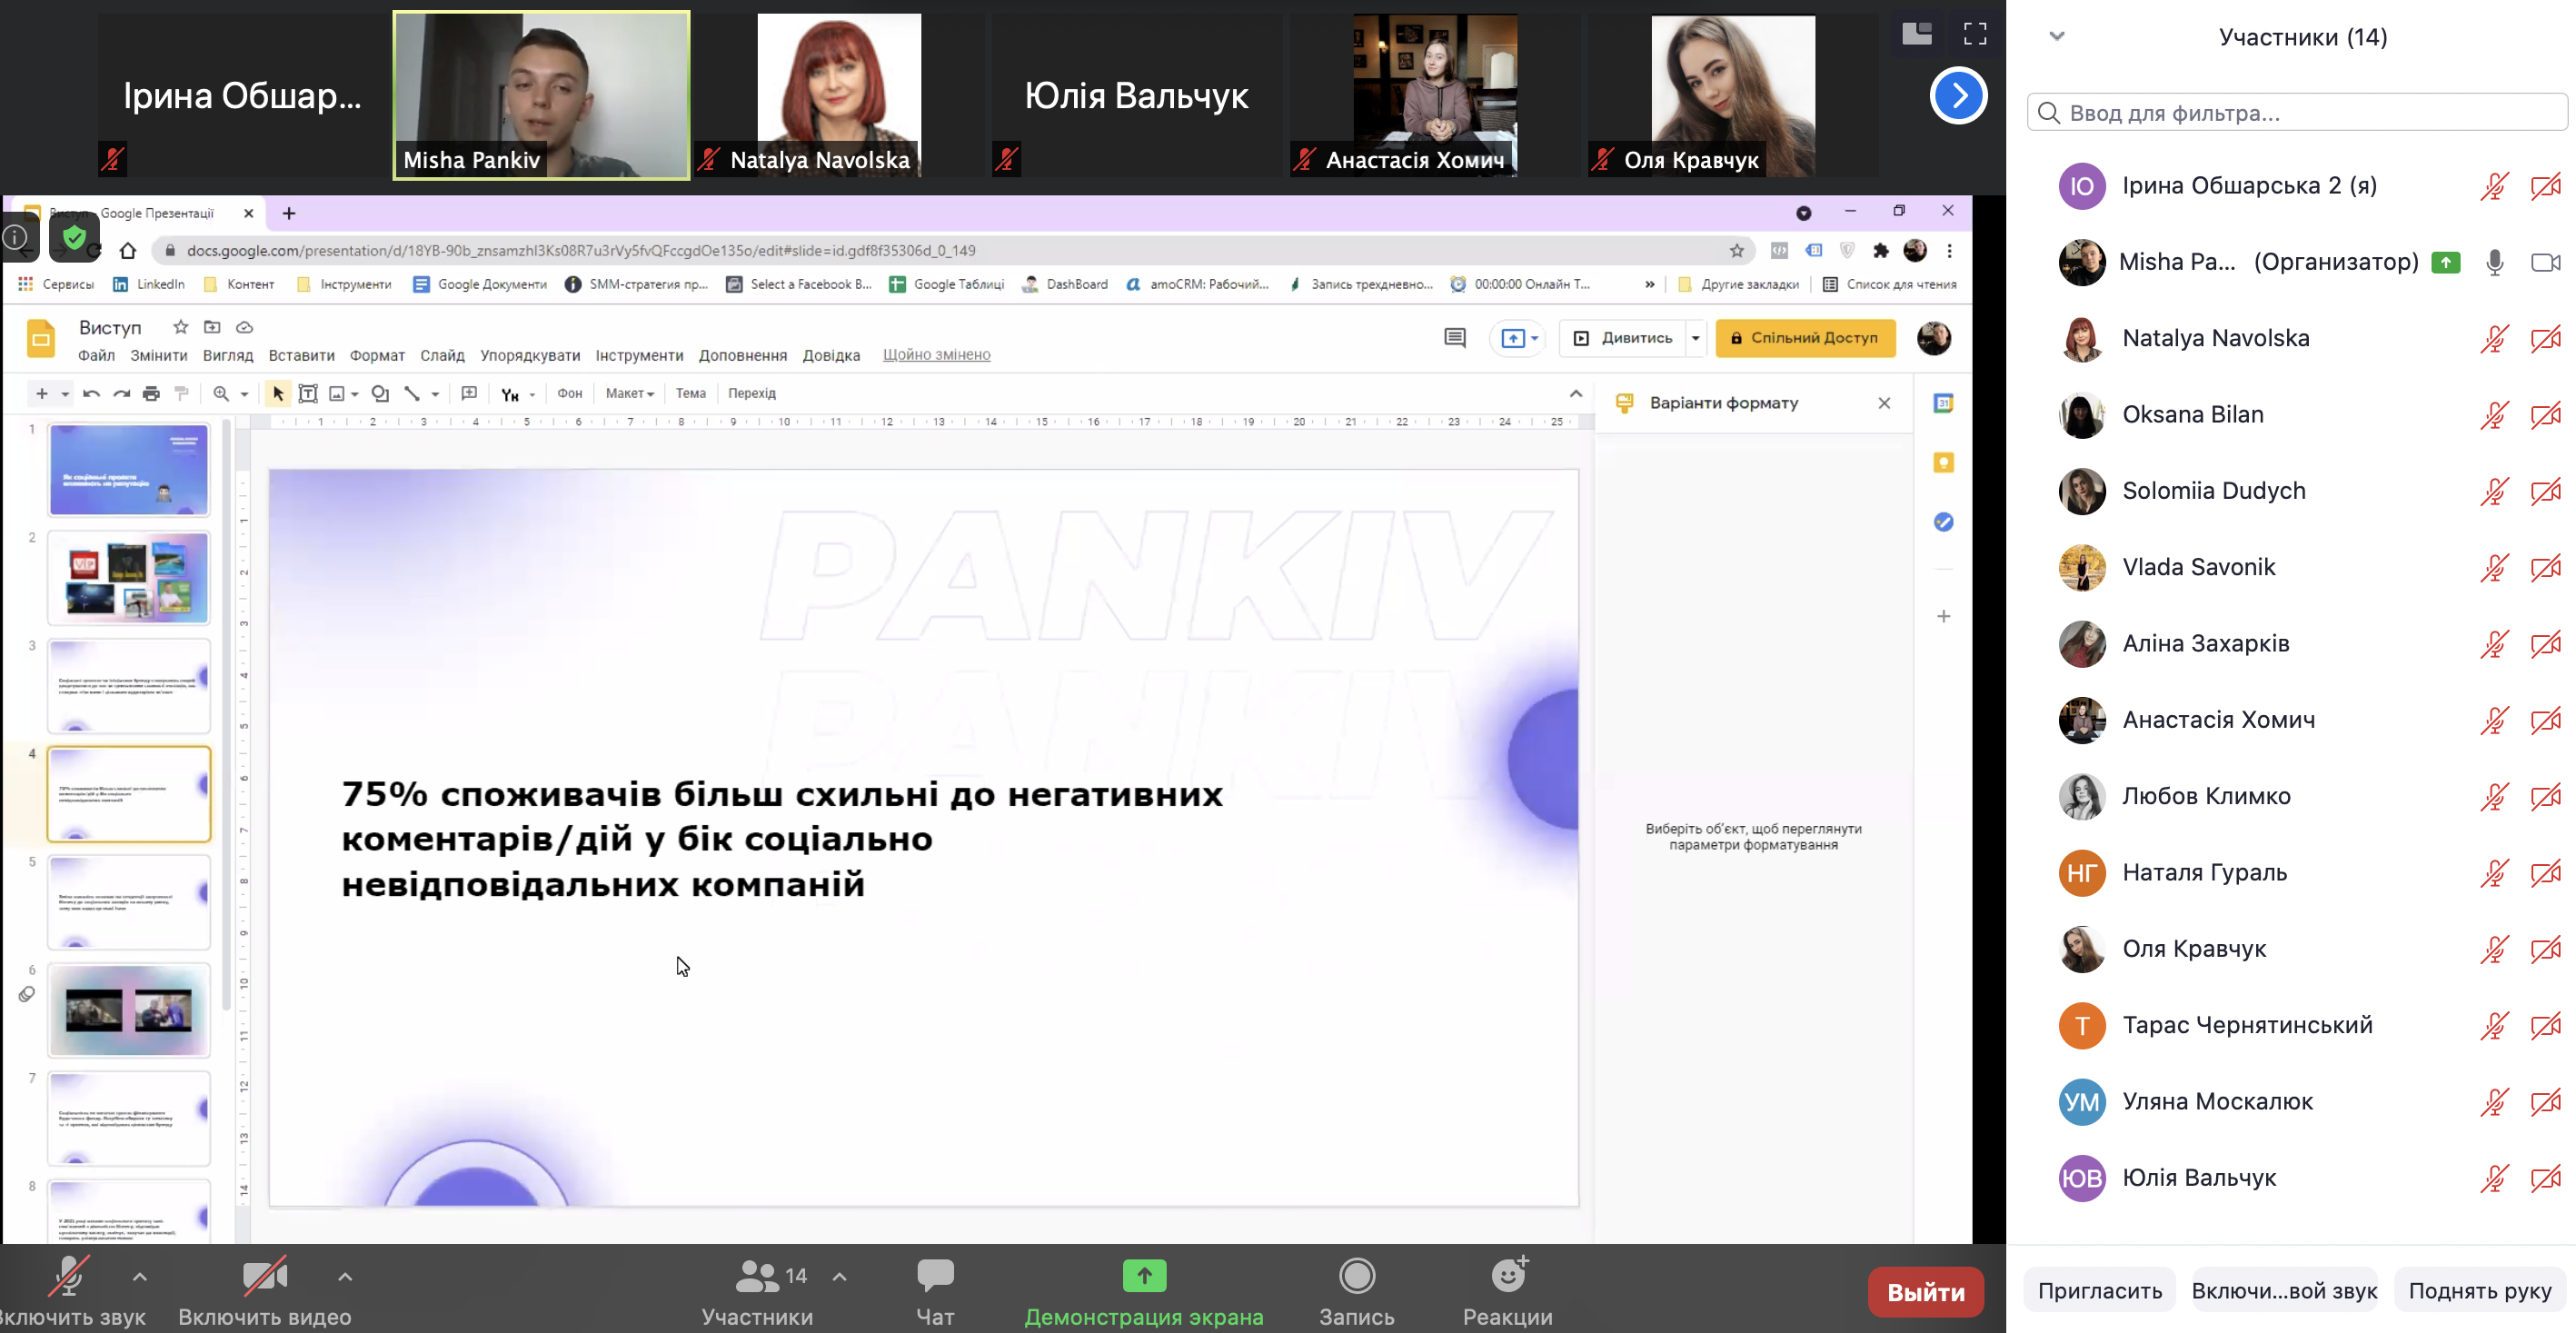The width and height of the screenshot is (2576, 1333).
Task: Toggle microphone for Ірина Обшарська 2
Action: click(2494, 187)
